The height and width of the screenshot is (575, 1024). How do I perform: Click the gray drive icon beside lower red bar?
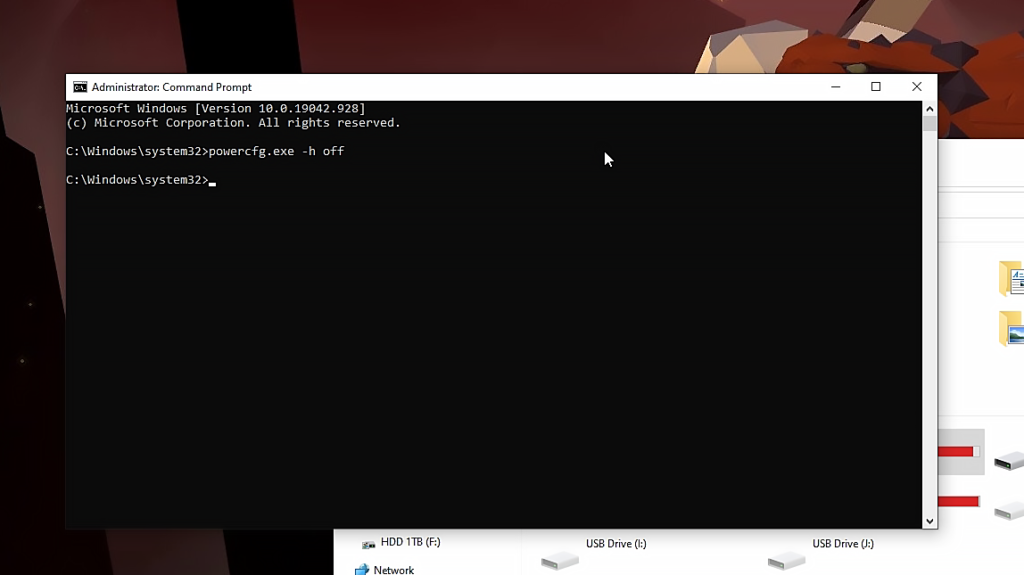1009,510
